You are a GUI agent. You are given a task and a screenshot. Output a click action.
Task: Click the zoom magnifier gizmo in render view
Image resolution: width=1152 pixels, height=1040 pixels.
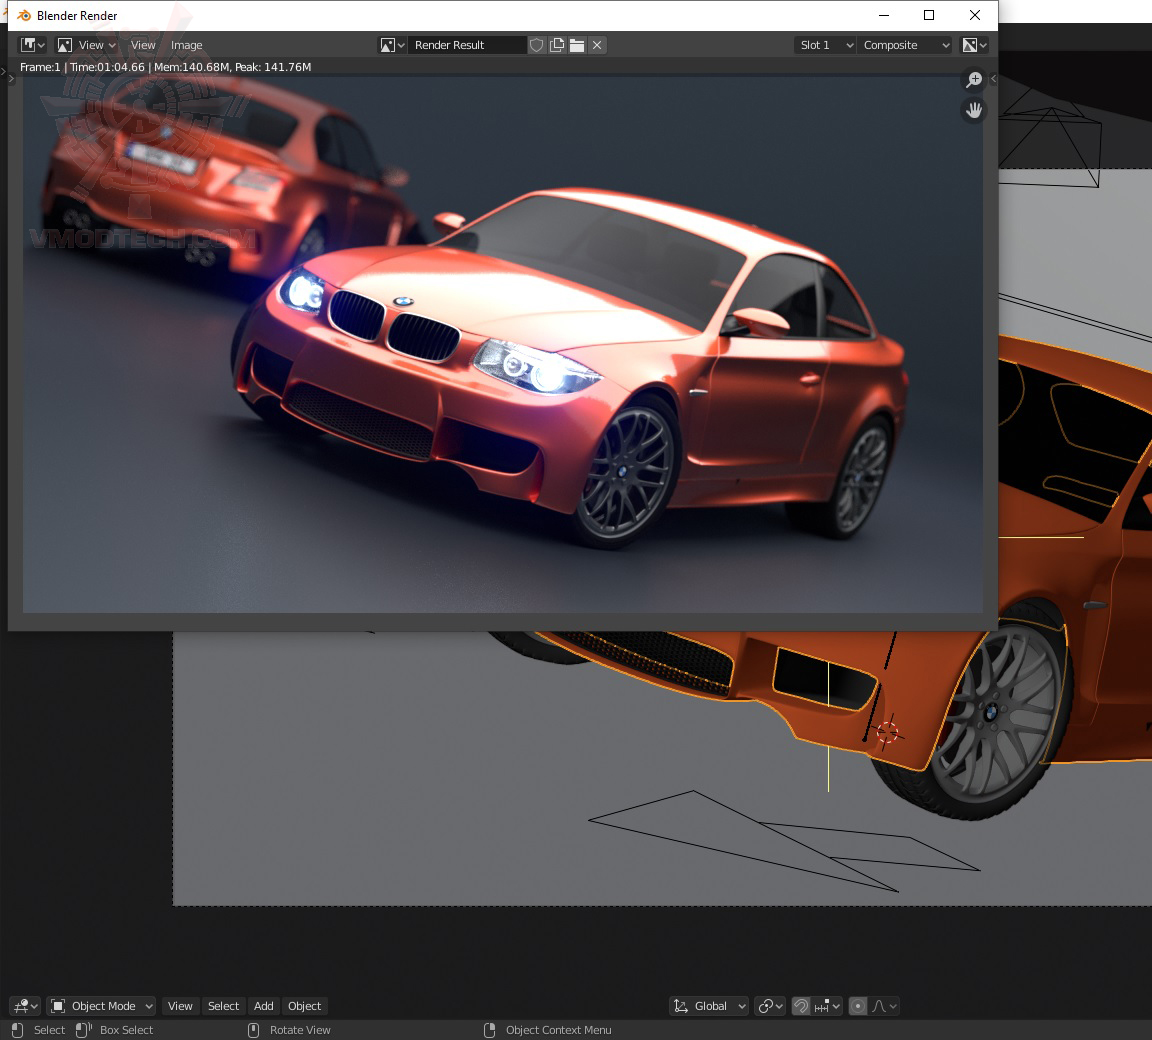click(x=973, y=79)
